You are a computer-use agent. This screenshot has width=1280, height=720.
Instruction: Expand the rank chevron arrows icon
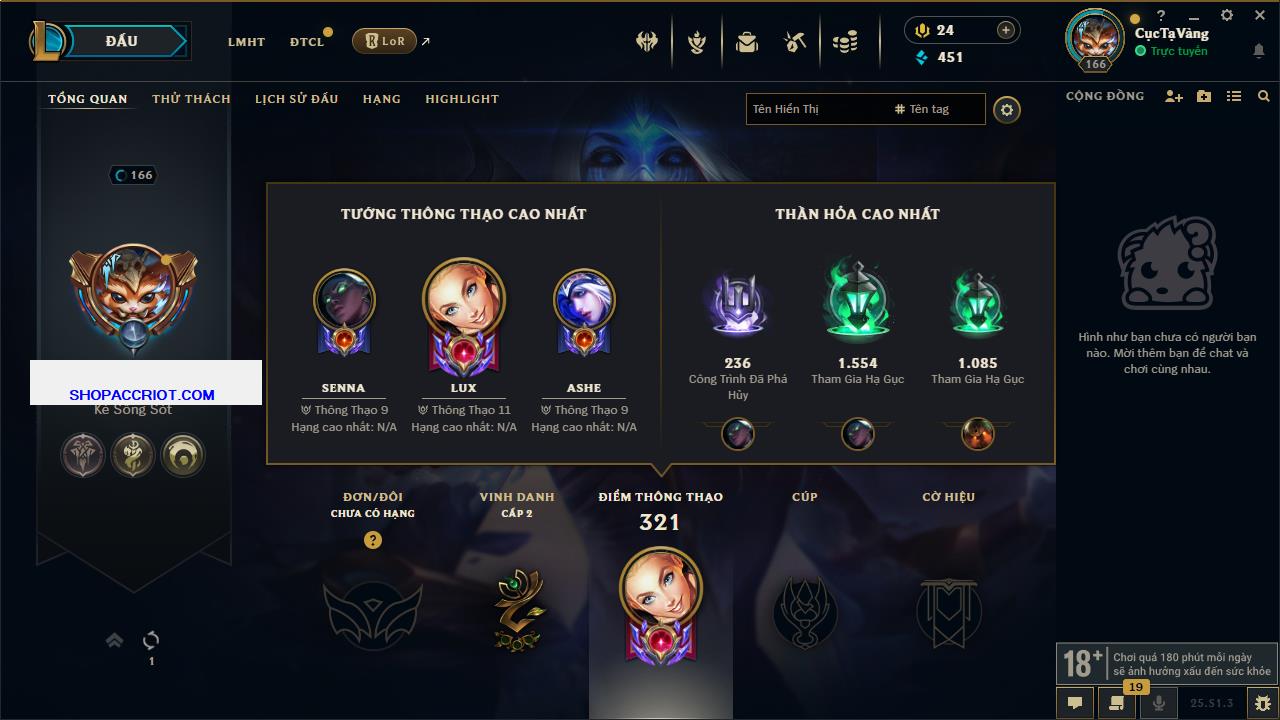point(114,640)
